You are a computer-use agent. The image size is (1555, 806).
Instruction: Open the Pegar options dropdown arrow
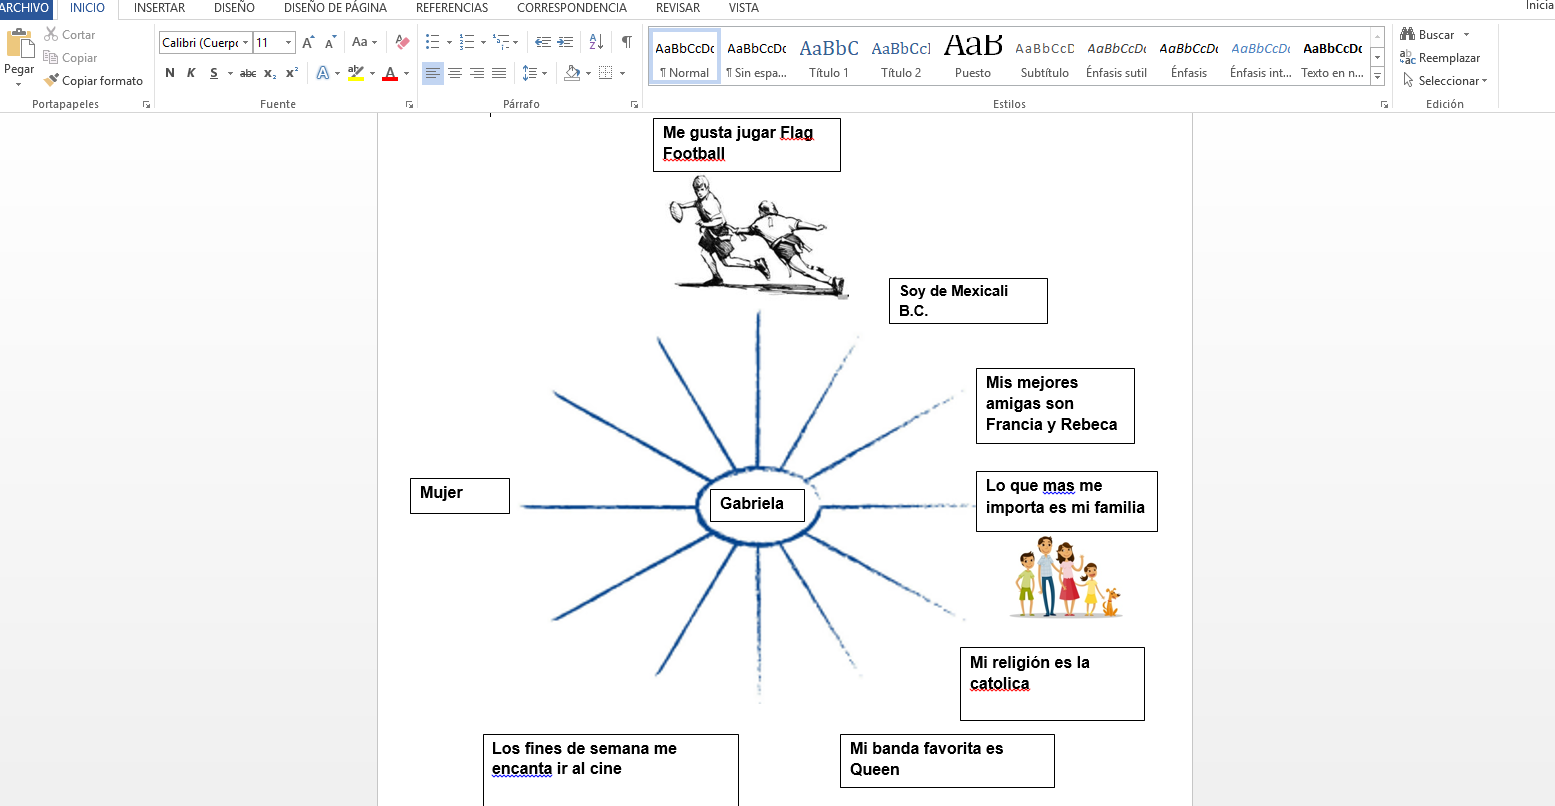[x=19, y=85]
